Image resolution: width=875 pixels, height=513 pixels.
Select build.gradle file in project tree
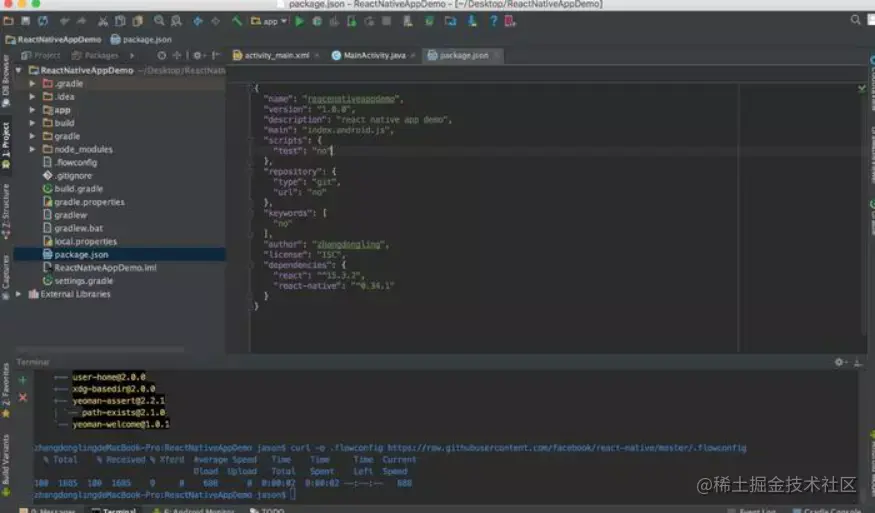[73, 189]
